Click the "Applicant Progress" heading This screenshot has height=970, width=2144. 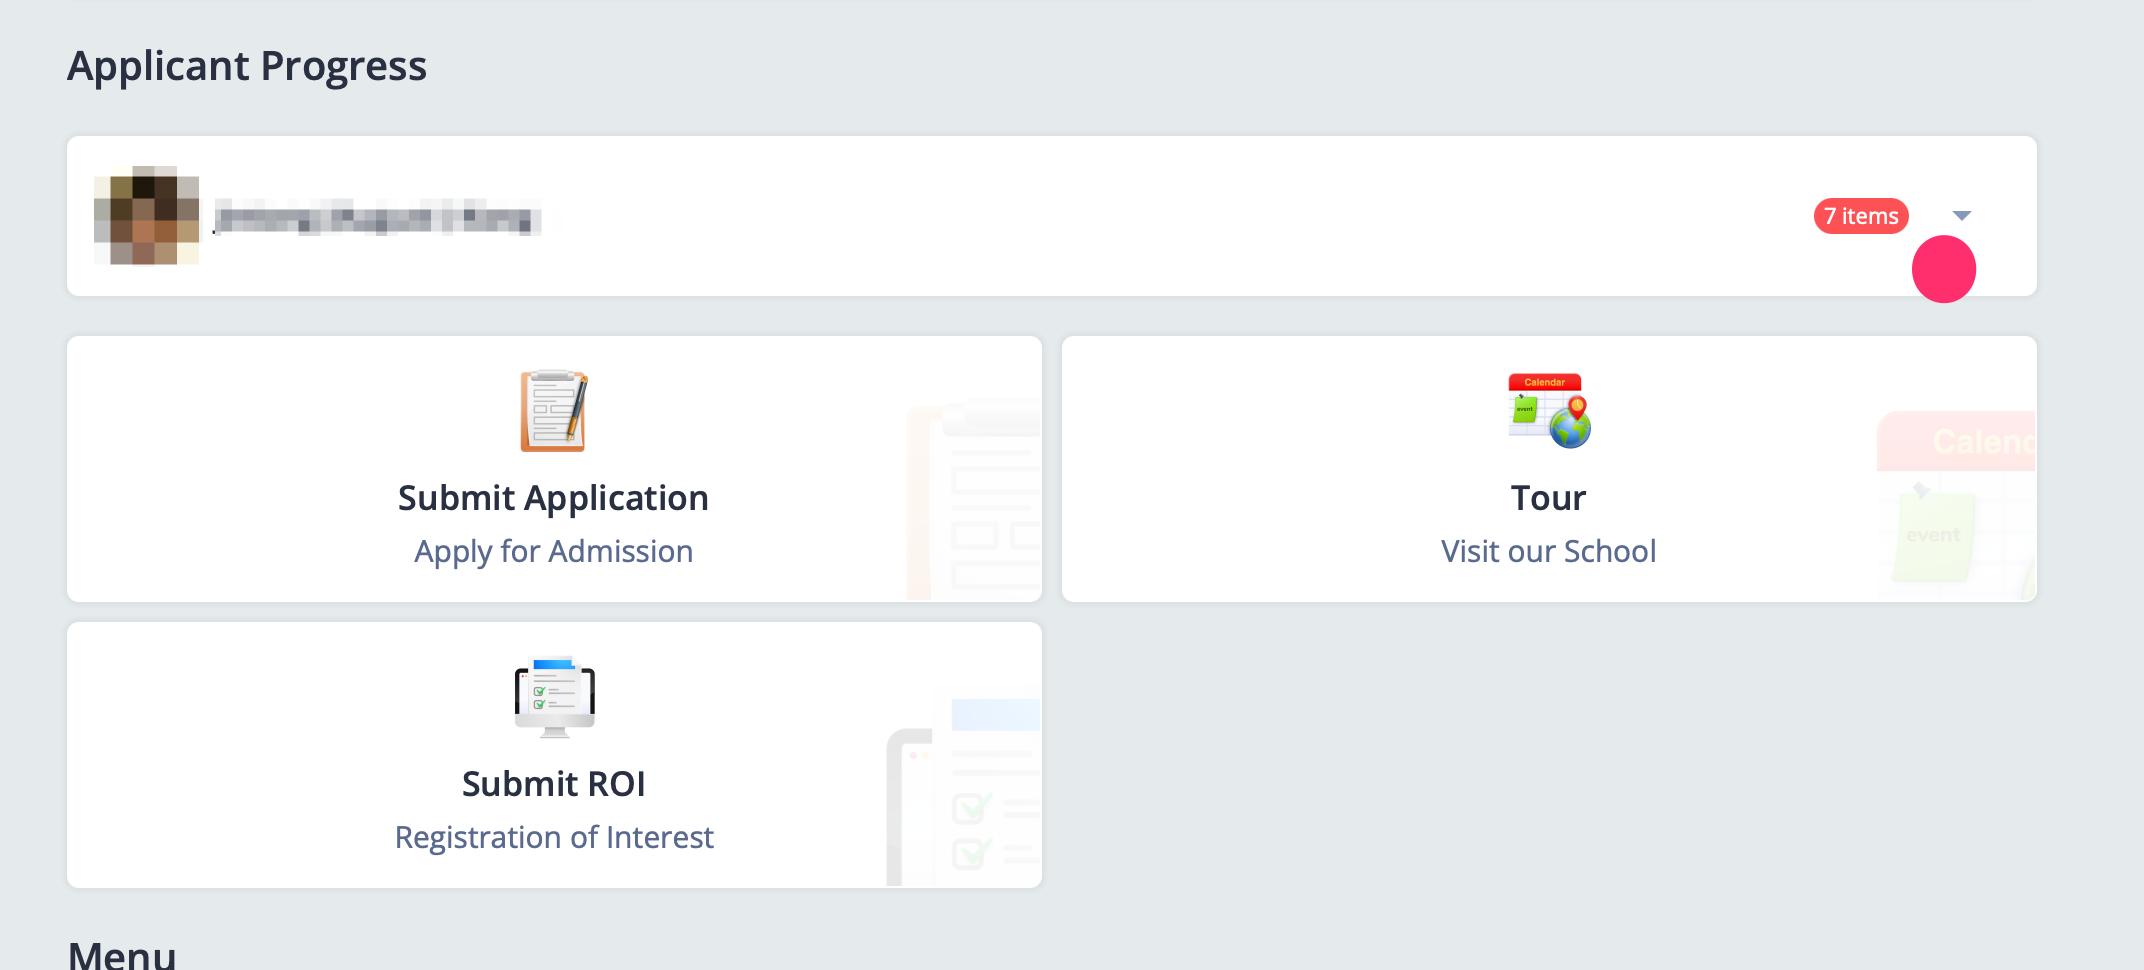(x=247, y=66)
